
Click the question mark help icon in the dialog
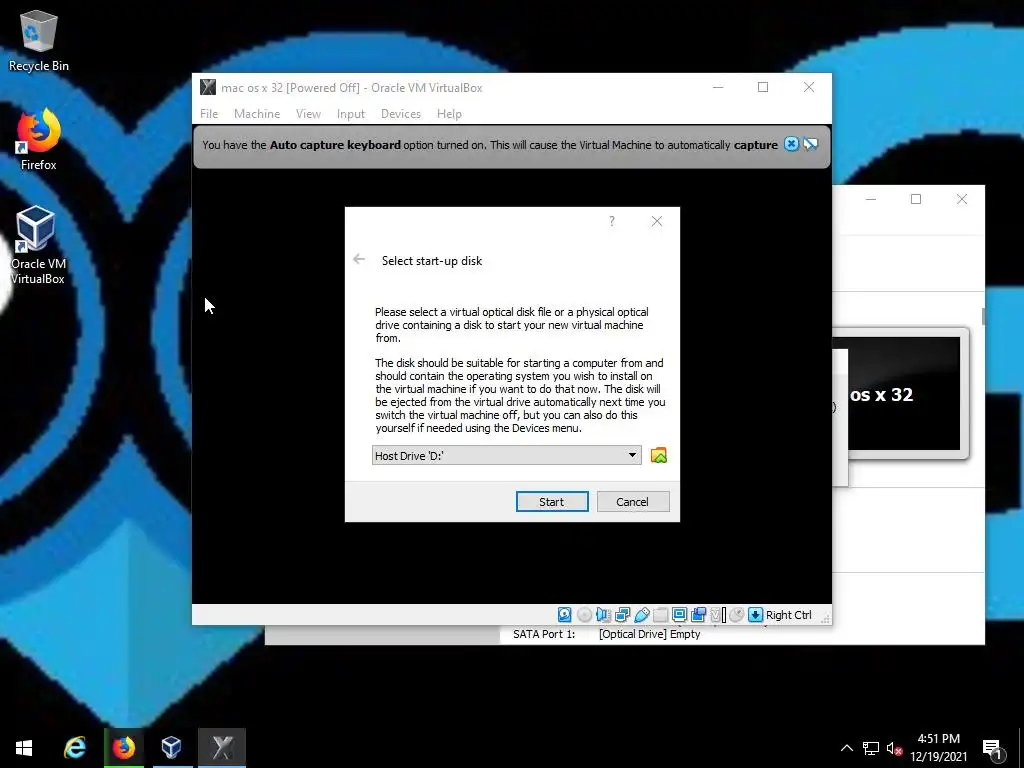[x=612, y=221]
